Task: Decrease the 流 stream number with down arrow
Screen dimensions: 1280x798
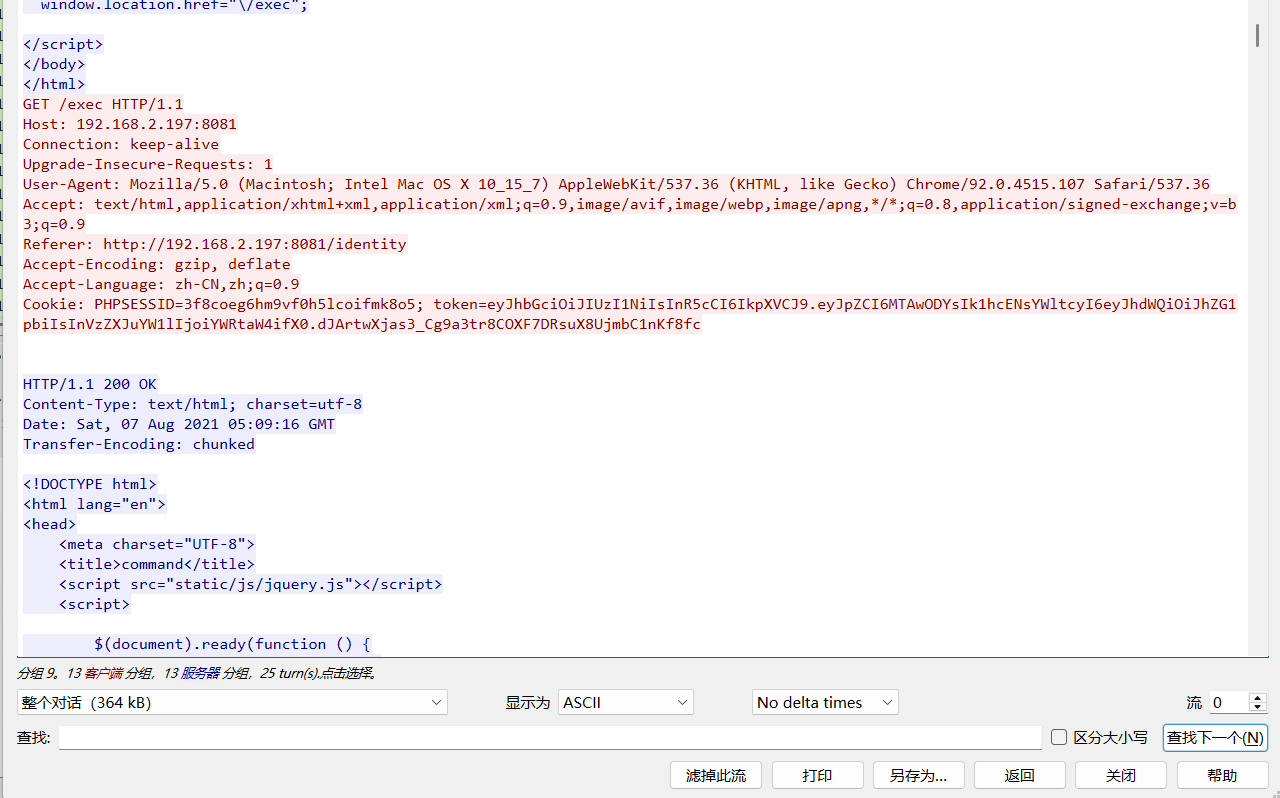Action: point(1258,708)
